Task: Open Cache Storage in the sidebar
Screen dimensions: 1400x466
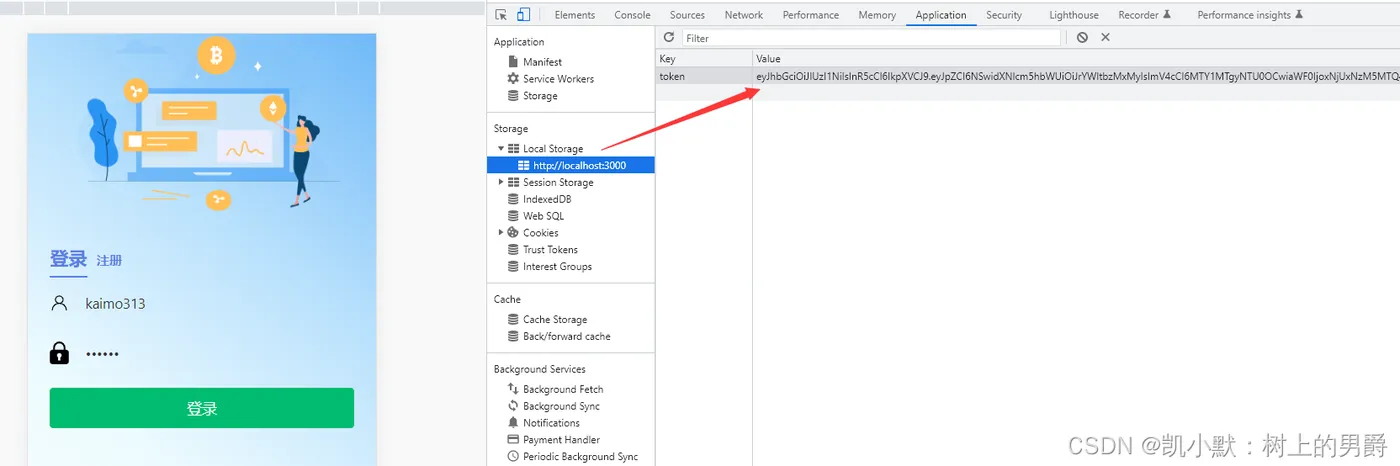Action: [555, 320]
